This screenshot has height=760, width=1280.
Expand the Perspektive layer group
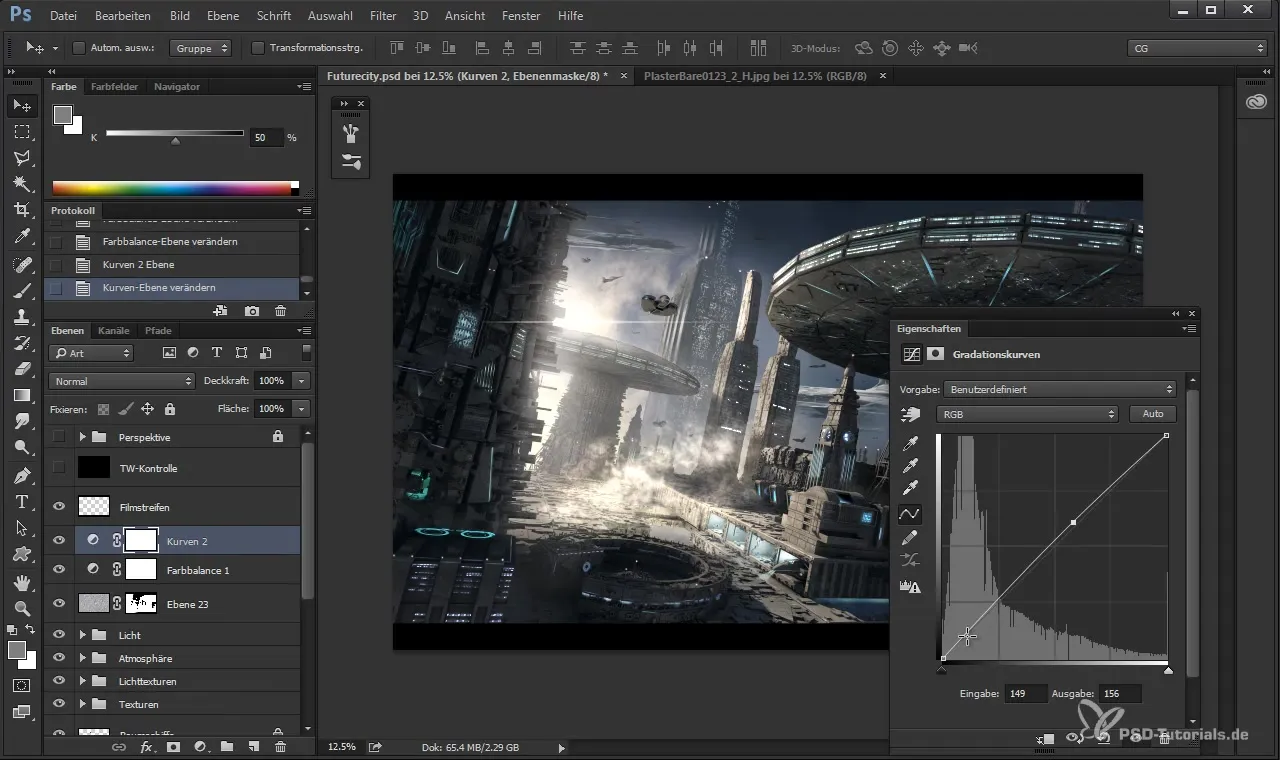click(x=83, y=437)
